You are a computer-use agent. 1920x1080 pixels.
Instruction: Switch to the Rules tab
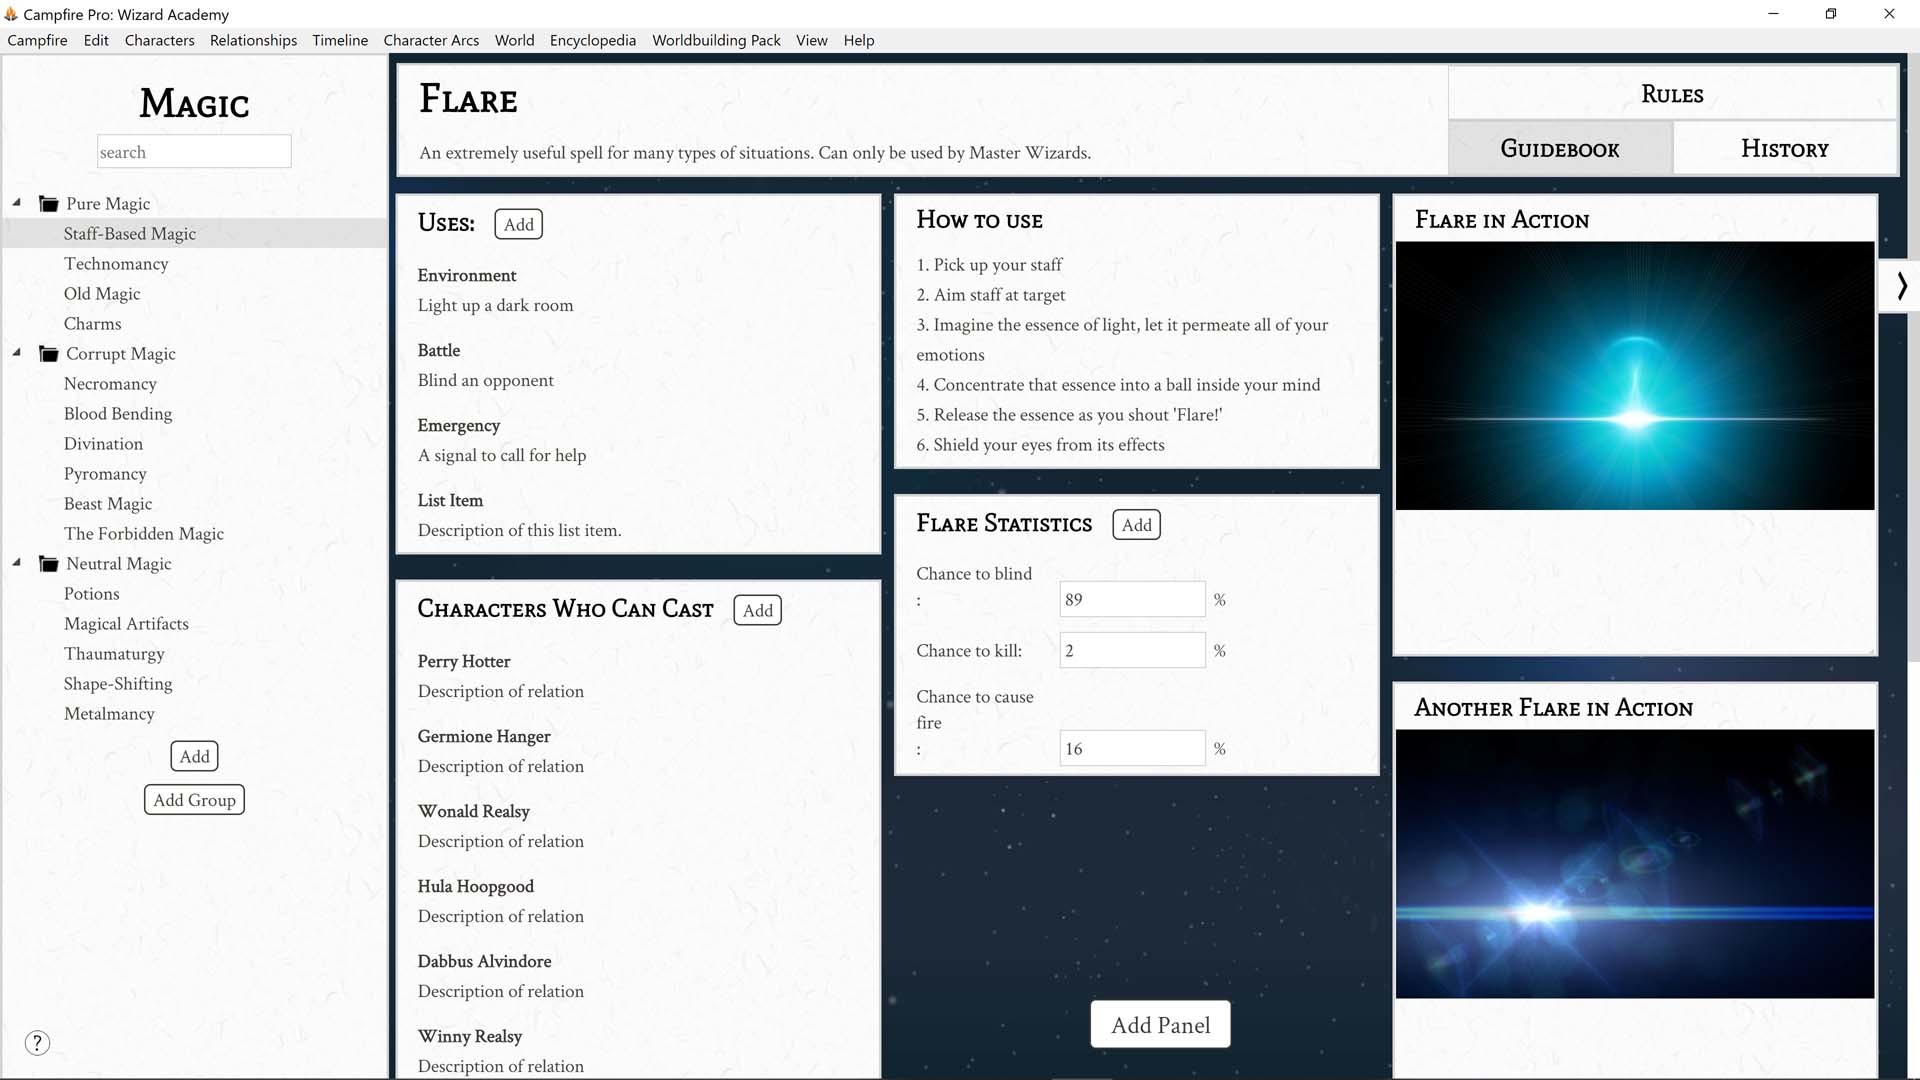click(x=1672, y=94)
